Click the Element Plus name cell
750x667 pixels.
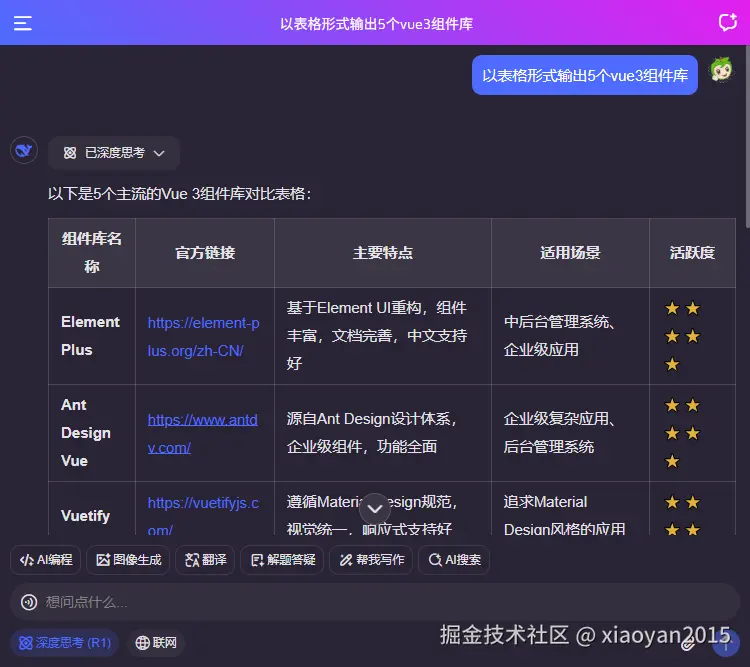(x=90, y=336)
